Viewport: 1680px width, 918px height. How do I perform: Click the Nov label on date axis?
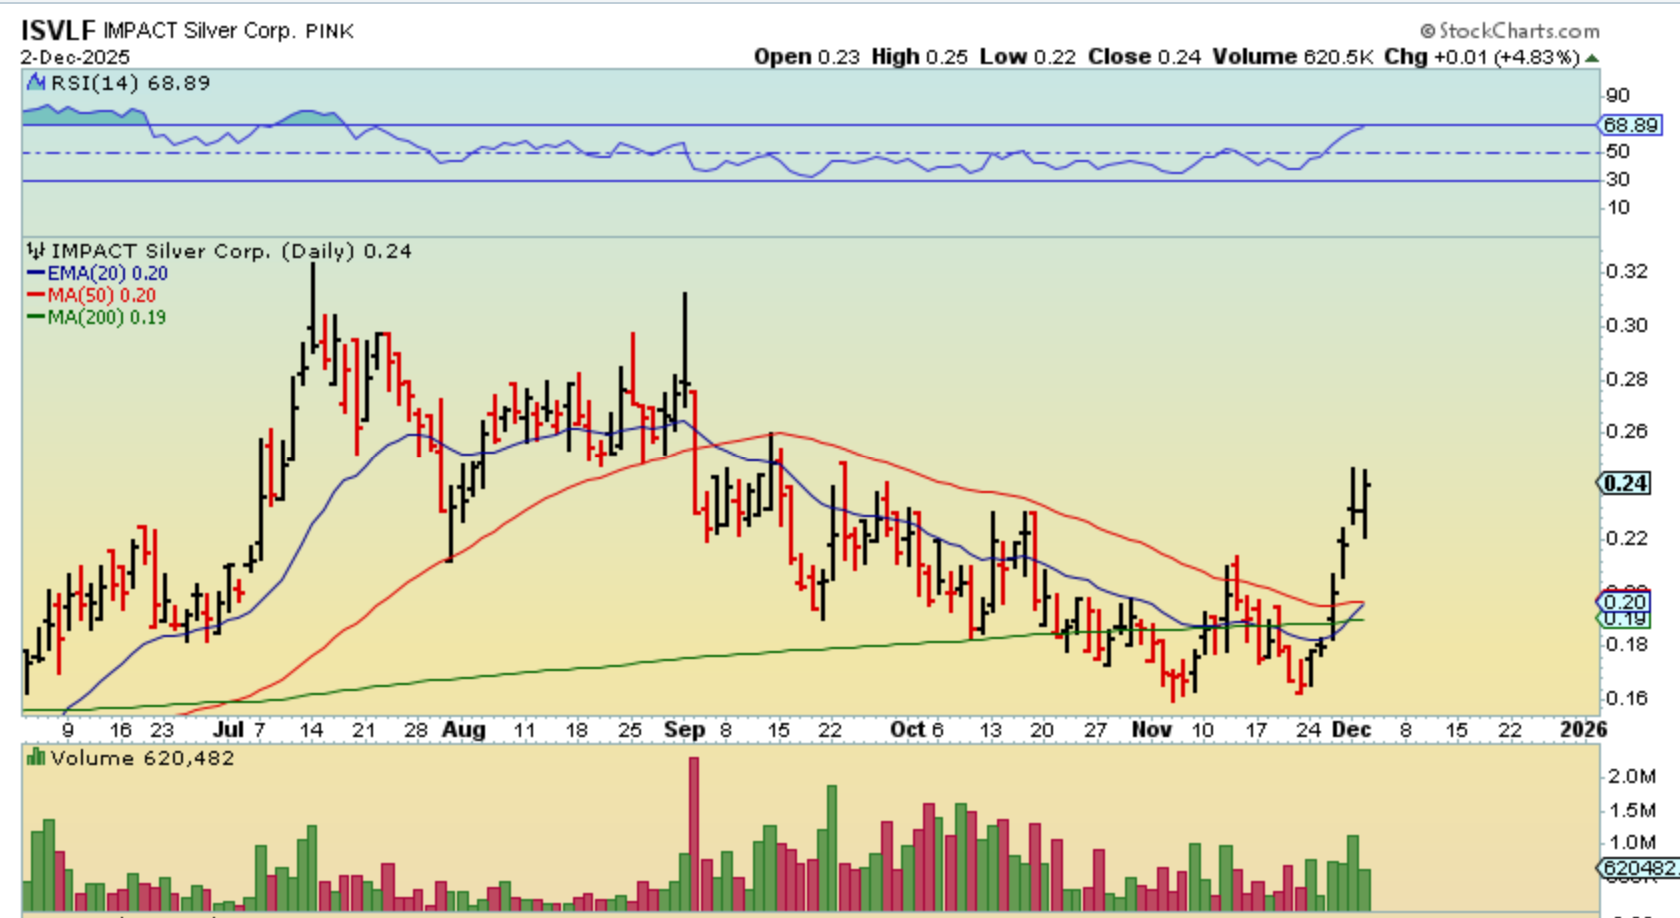pos(1151,730)
